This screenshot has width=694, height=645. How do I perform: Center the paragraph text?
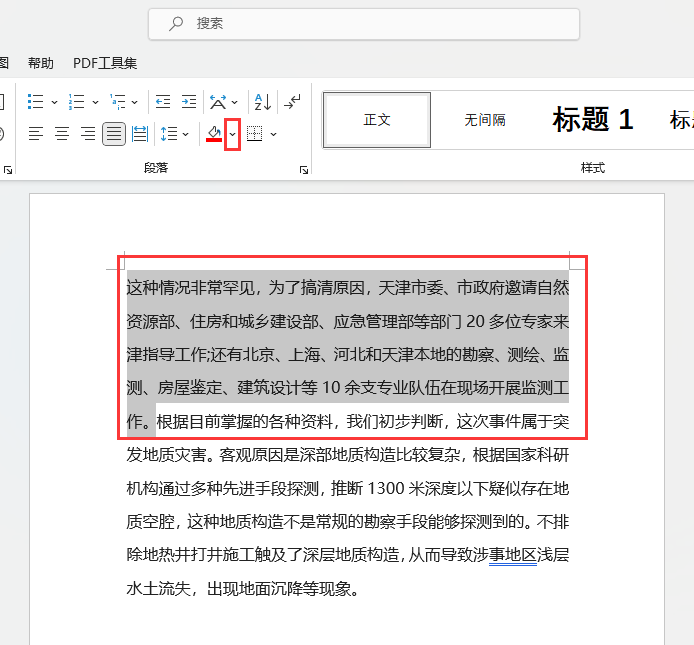62,134
